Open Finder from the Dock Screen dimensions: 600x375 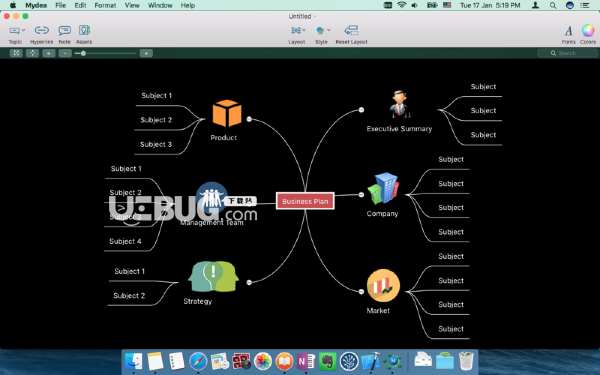coord(134,361)
